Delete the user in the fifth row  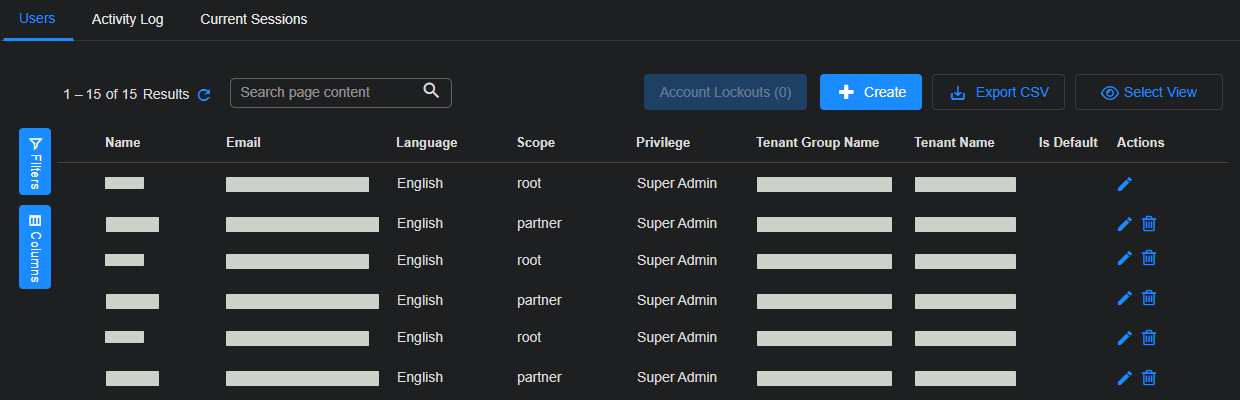click(1149, 338)
